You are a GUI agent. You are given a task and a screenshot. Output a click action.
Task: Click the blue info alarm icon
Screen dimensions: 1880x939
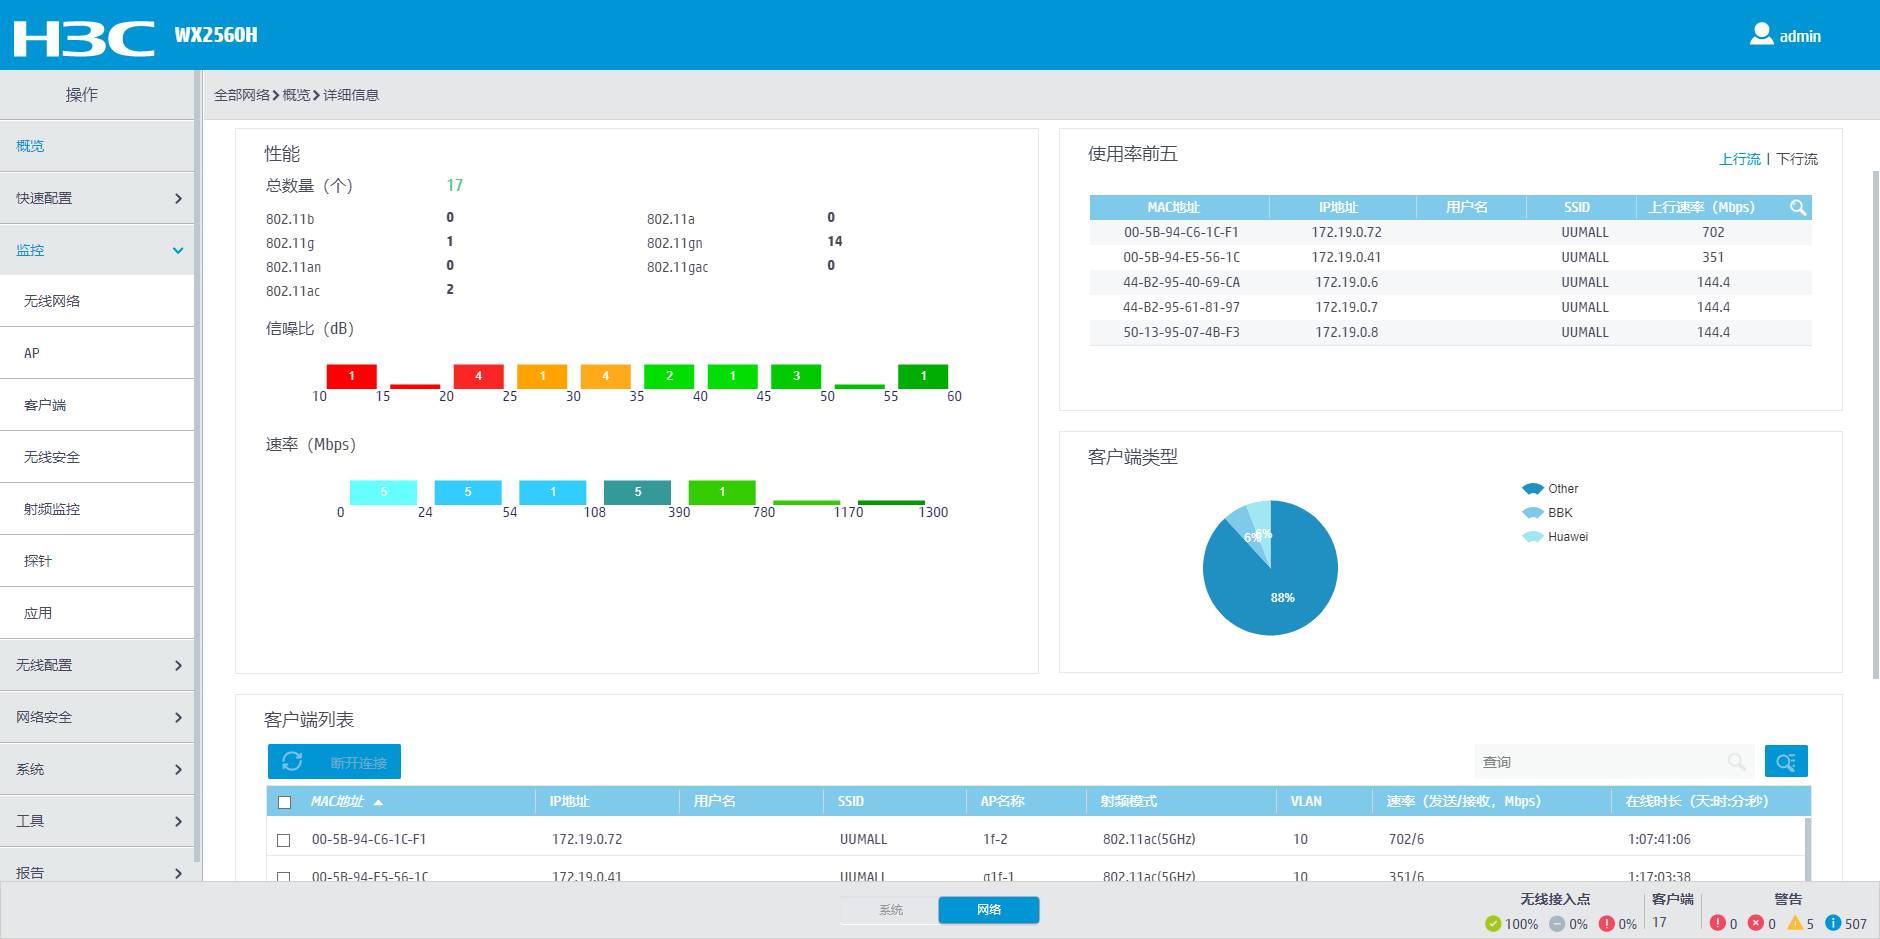(x=1833, y=923)
